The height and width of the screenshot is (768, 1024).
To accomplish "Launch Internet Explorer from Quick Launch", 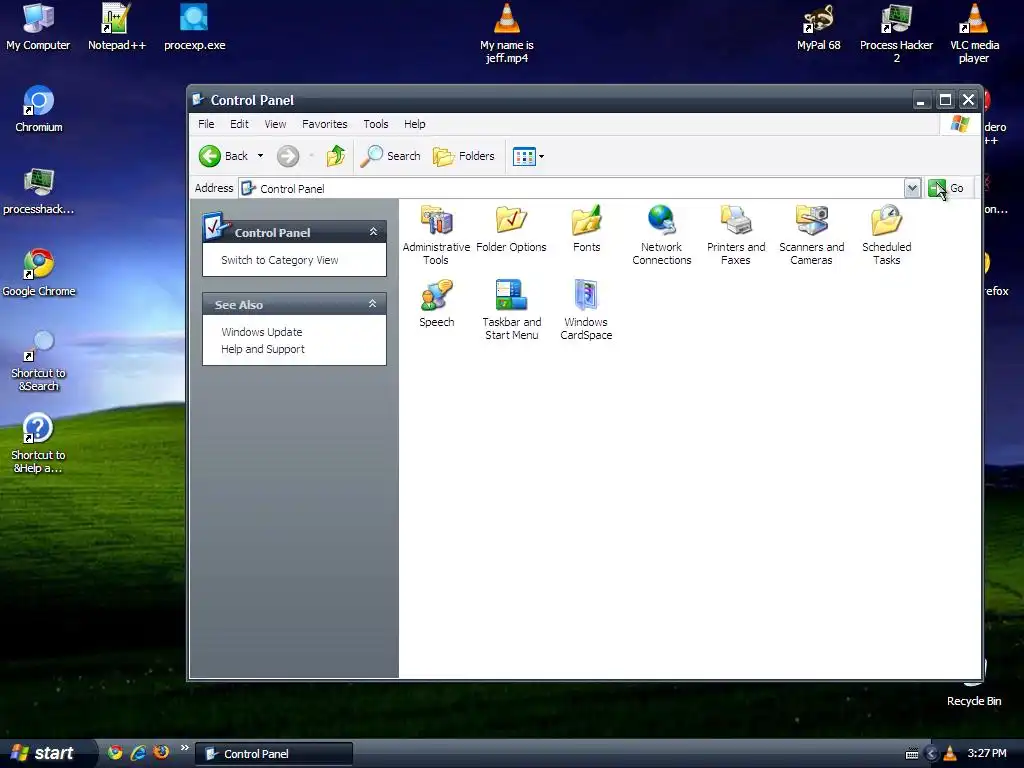I will [138, 753].
